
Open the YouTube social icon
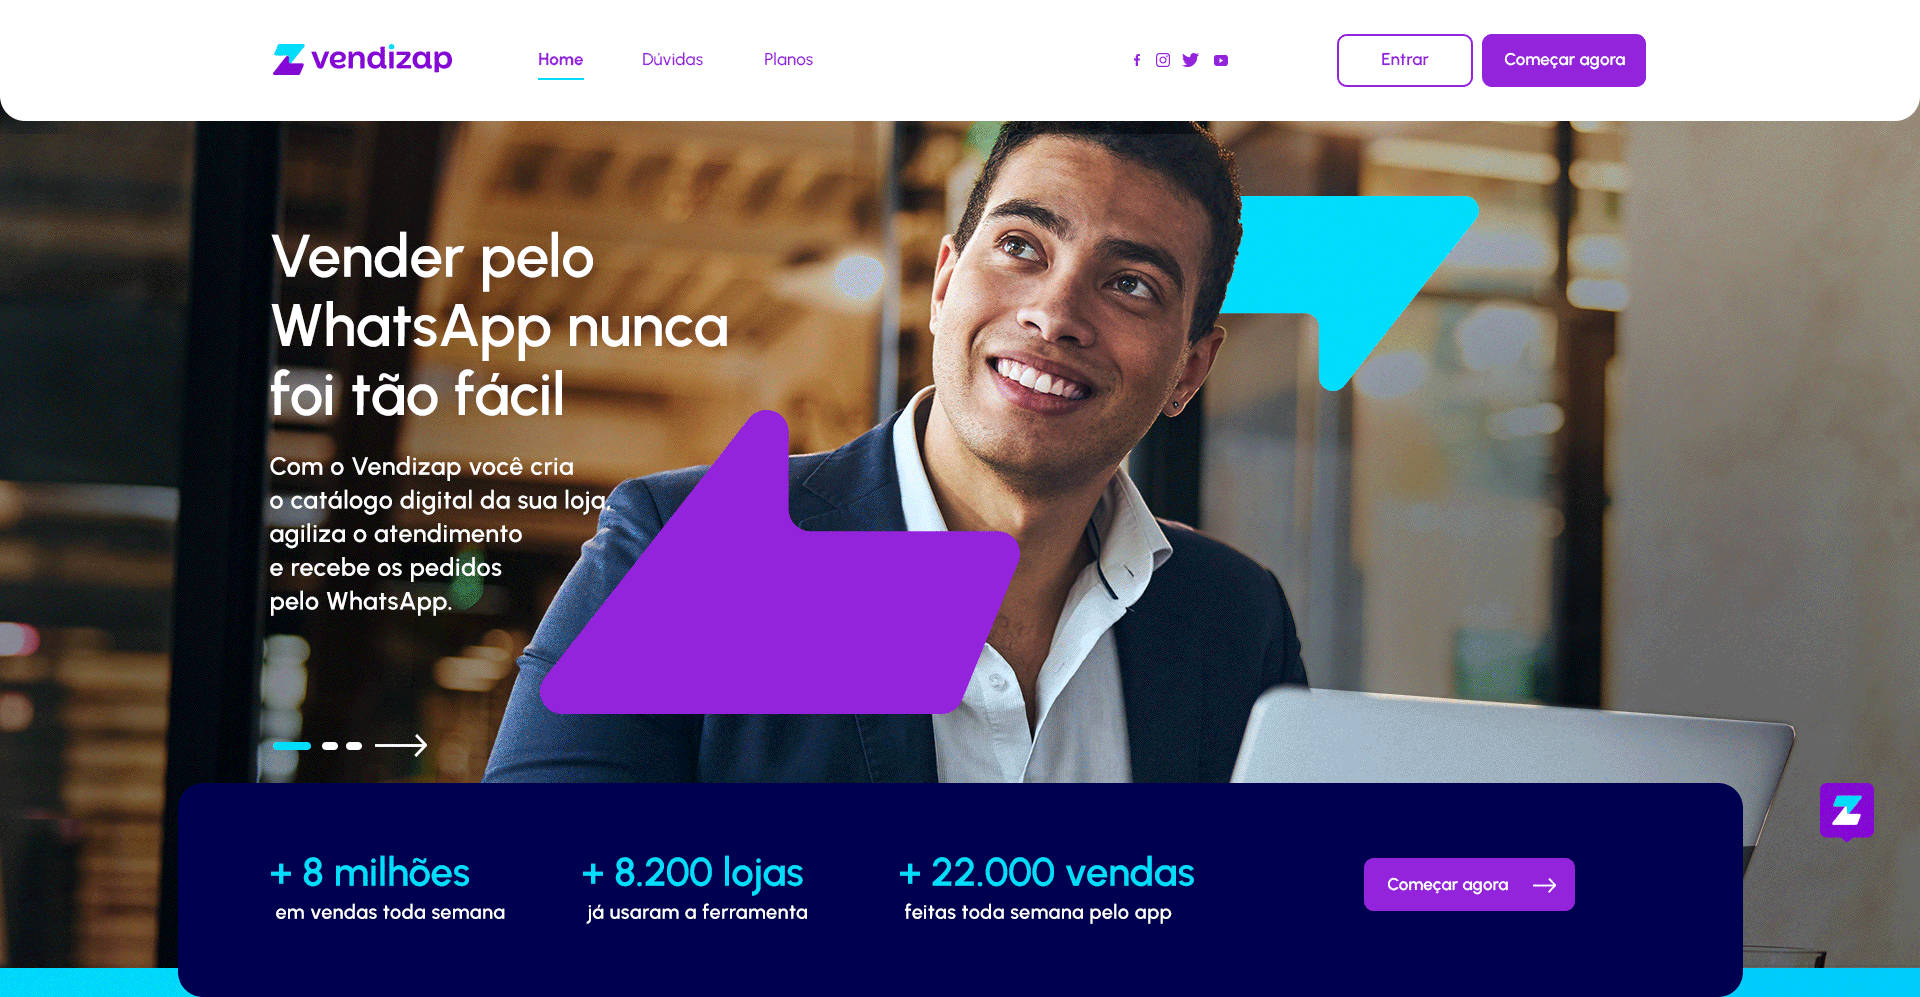1221,60
